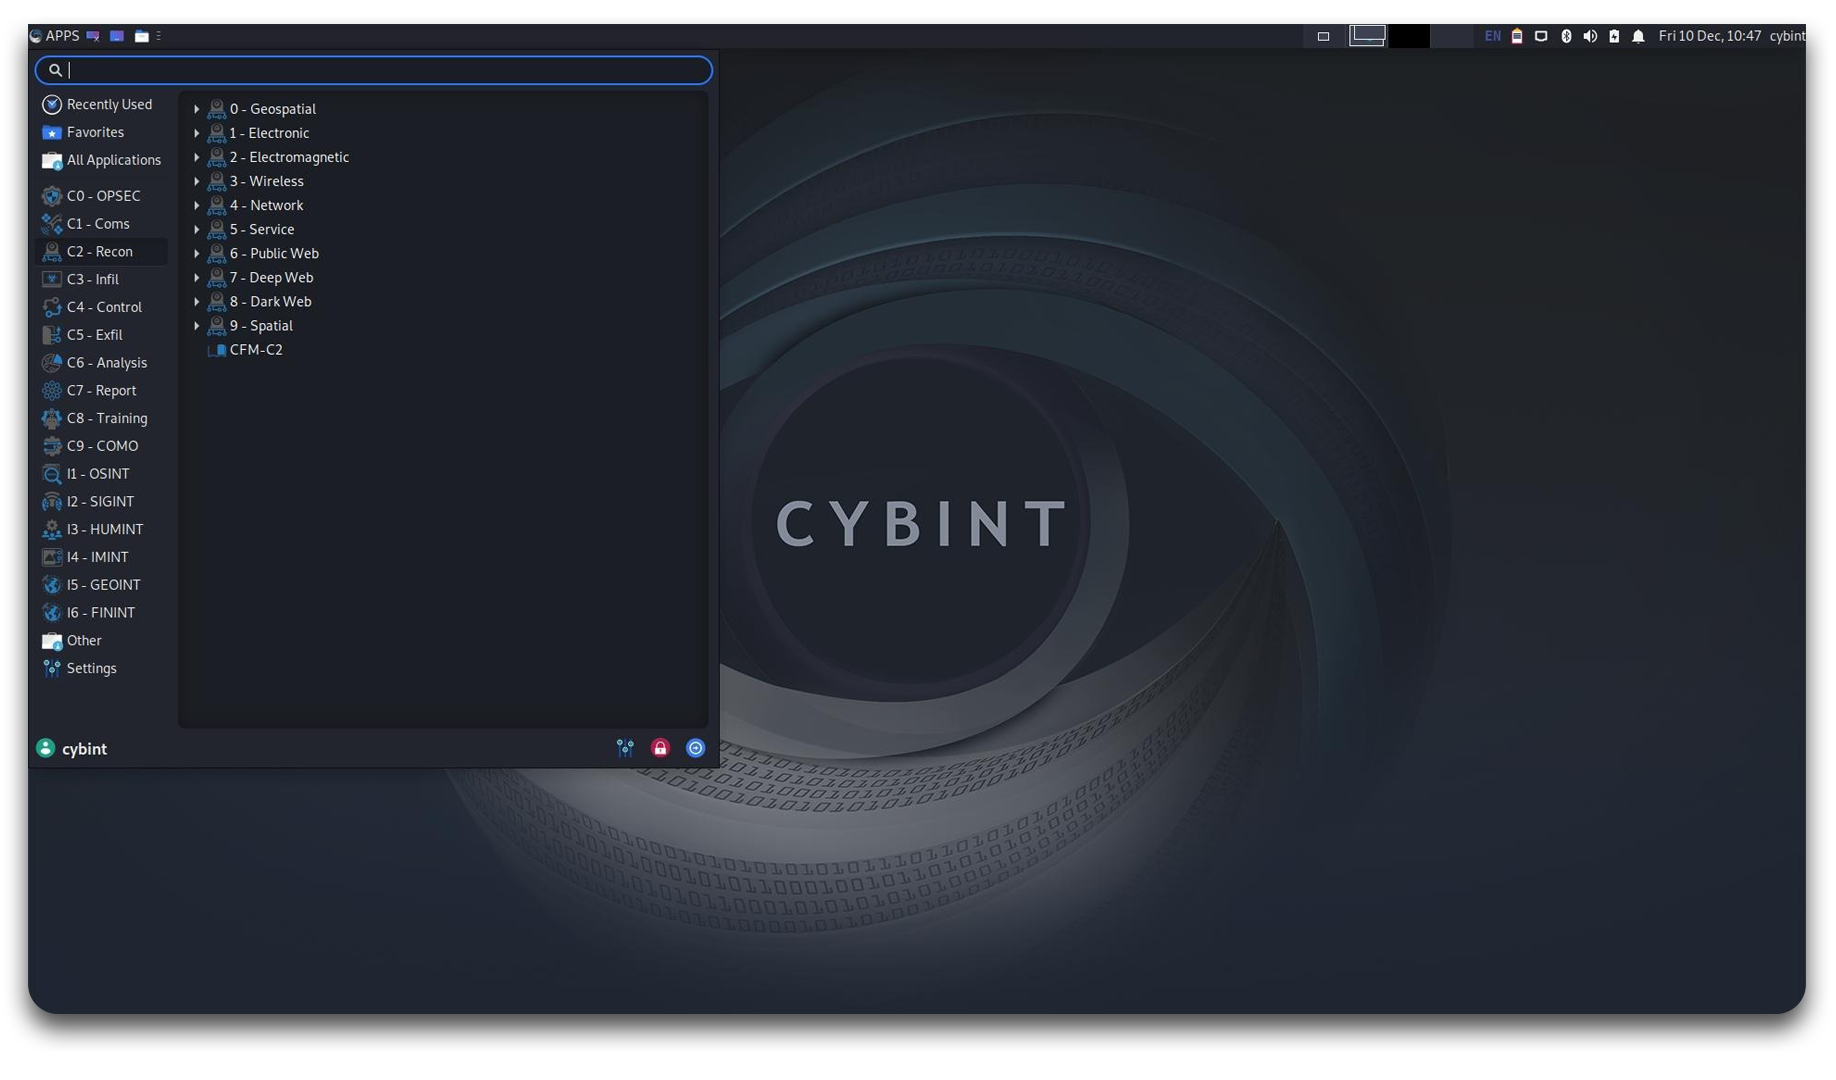
Task: Select the I5 - GEOINT globe icon
Action: (52, 585)
